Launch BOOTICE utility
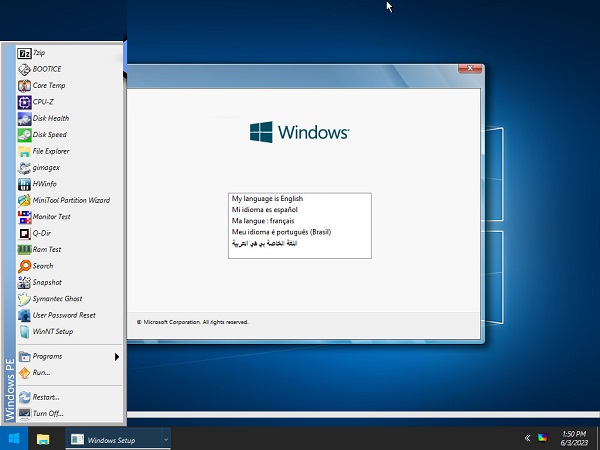Viewport: 600px width, 450px height. pyautogui.click(x=46, y=69)
